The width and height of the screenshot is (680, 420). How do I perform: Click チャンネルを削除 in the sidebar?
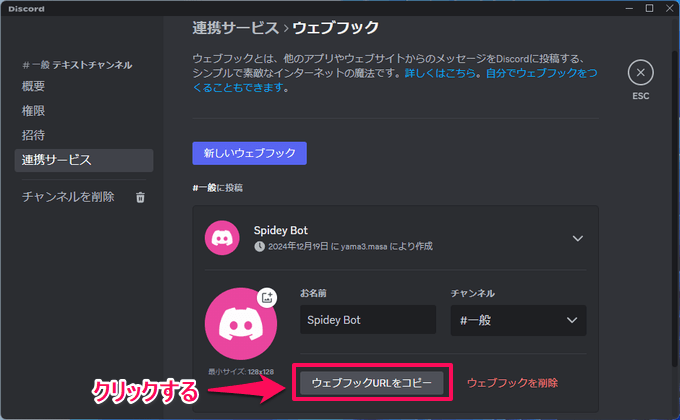[x=68, y=197]
